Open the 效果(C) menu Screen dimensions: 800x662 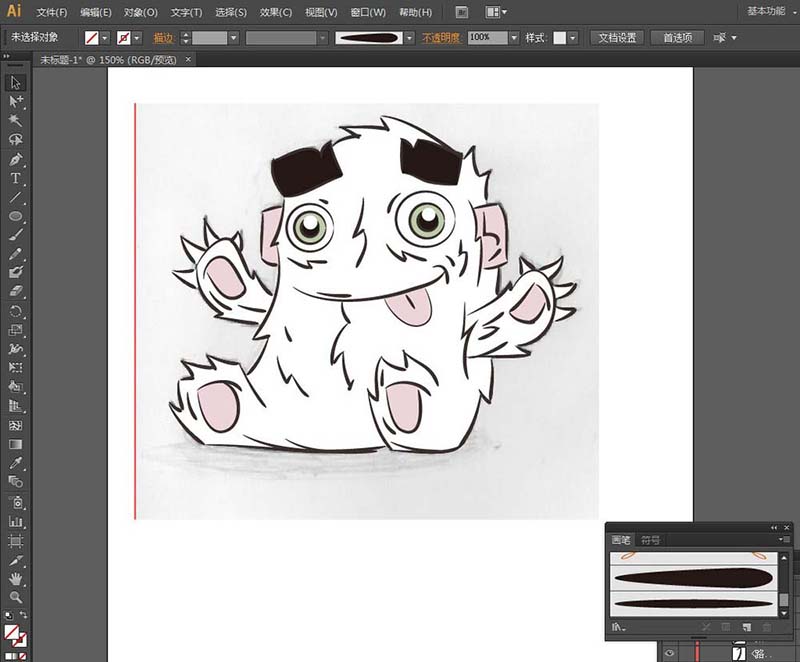point(276,12)
